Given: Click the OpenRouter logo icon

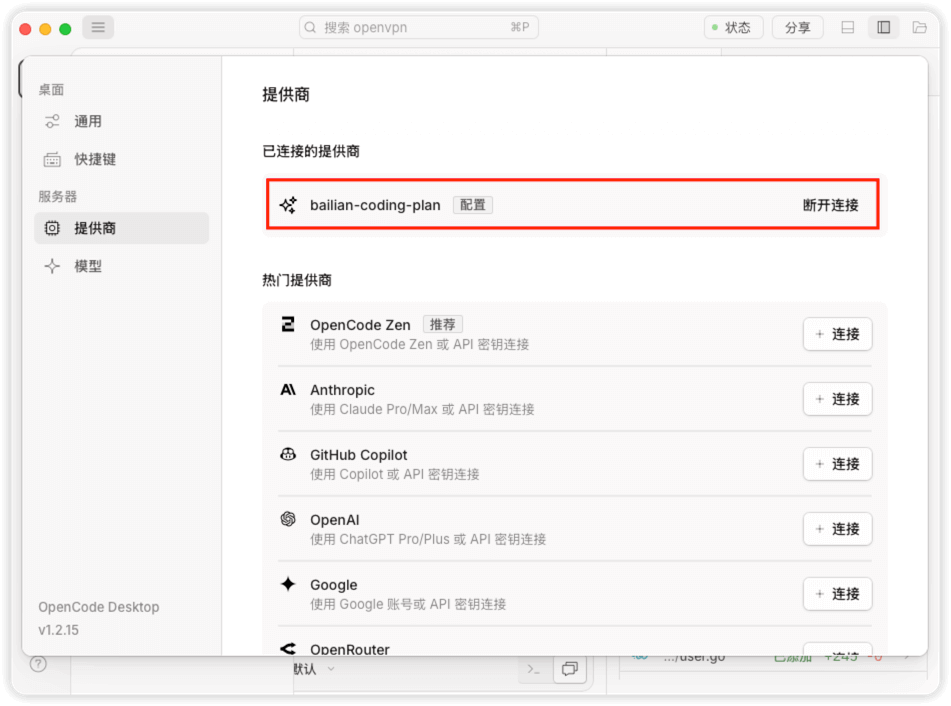Looking at the screenshot, I should (288, 648).
